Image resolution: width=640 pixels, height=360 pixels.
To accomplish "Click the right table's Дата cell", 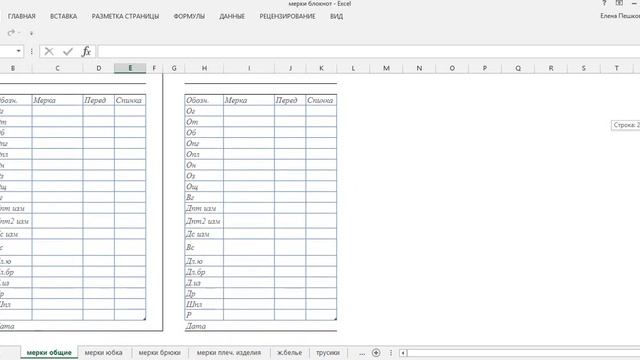I will (x=204, y=326).
